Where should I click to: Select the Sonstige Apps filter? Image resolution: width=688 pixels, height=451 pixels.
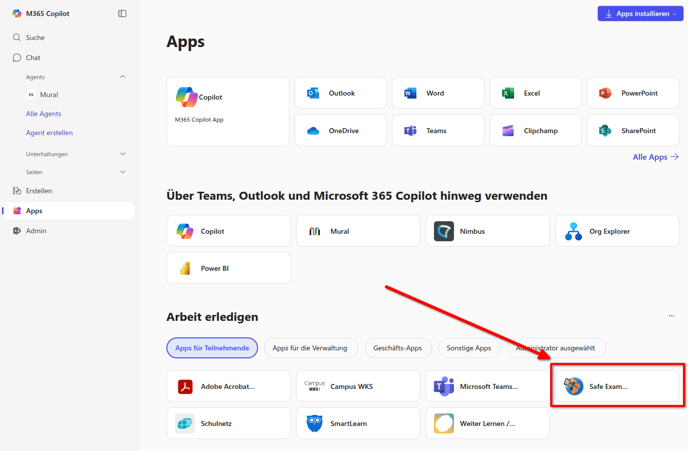469,348
